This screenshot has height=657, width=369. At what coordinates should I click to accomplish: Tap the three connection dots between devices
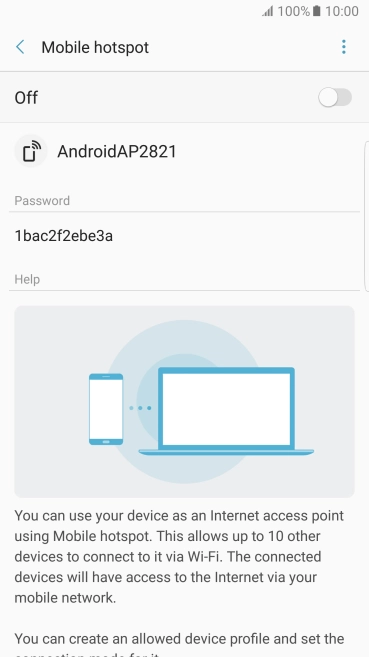pos(140,408)
